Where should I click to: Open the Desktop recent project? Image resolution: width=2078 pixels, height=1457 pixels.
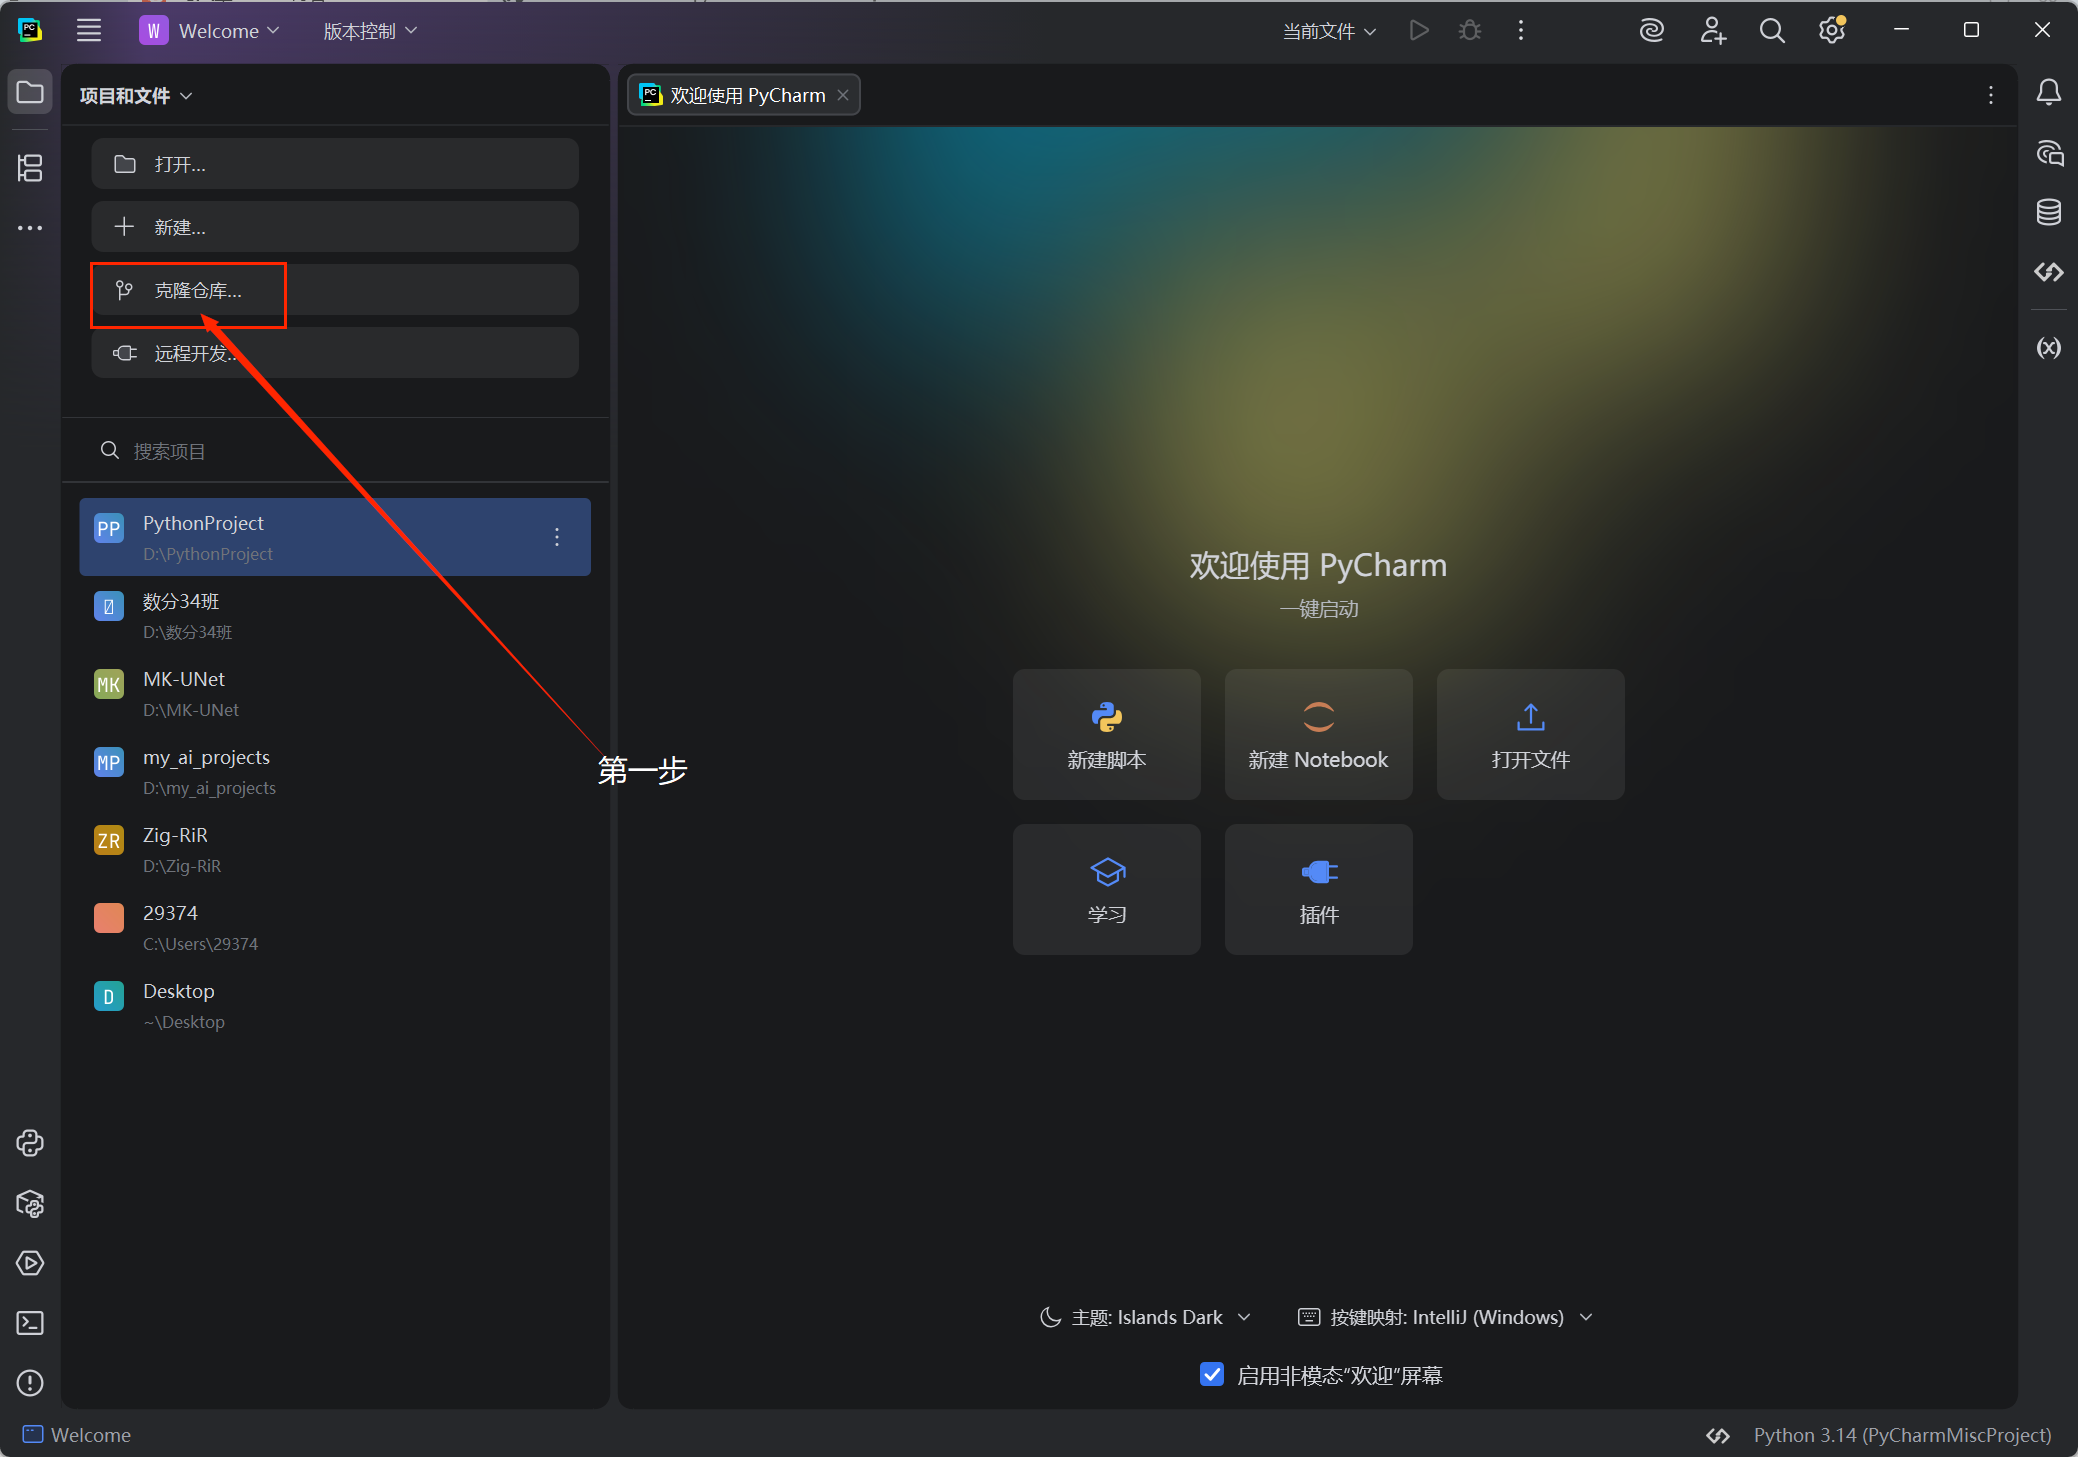coord(335,1005)
